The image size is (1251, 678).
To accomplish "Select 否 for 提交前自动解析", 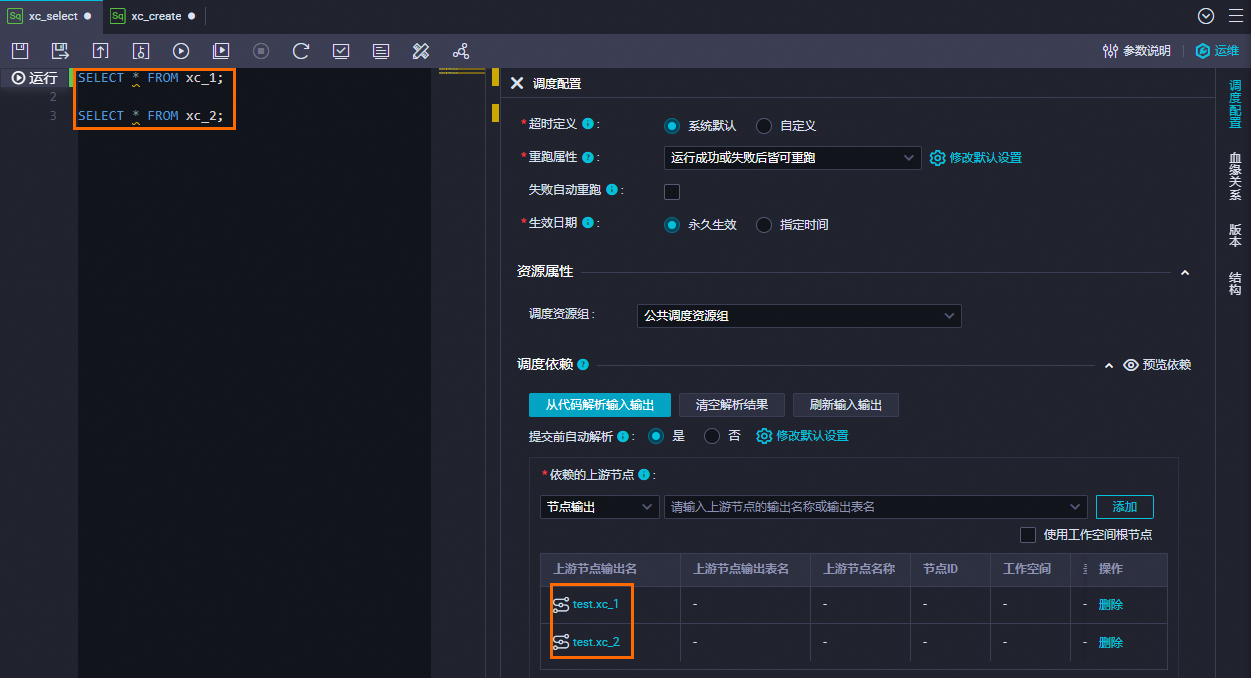I will 712,436.
